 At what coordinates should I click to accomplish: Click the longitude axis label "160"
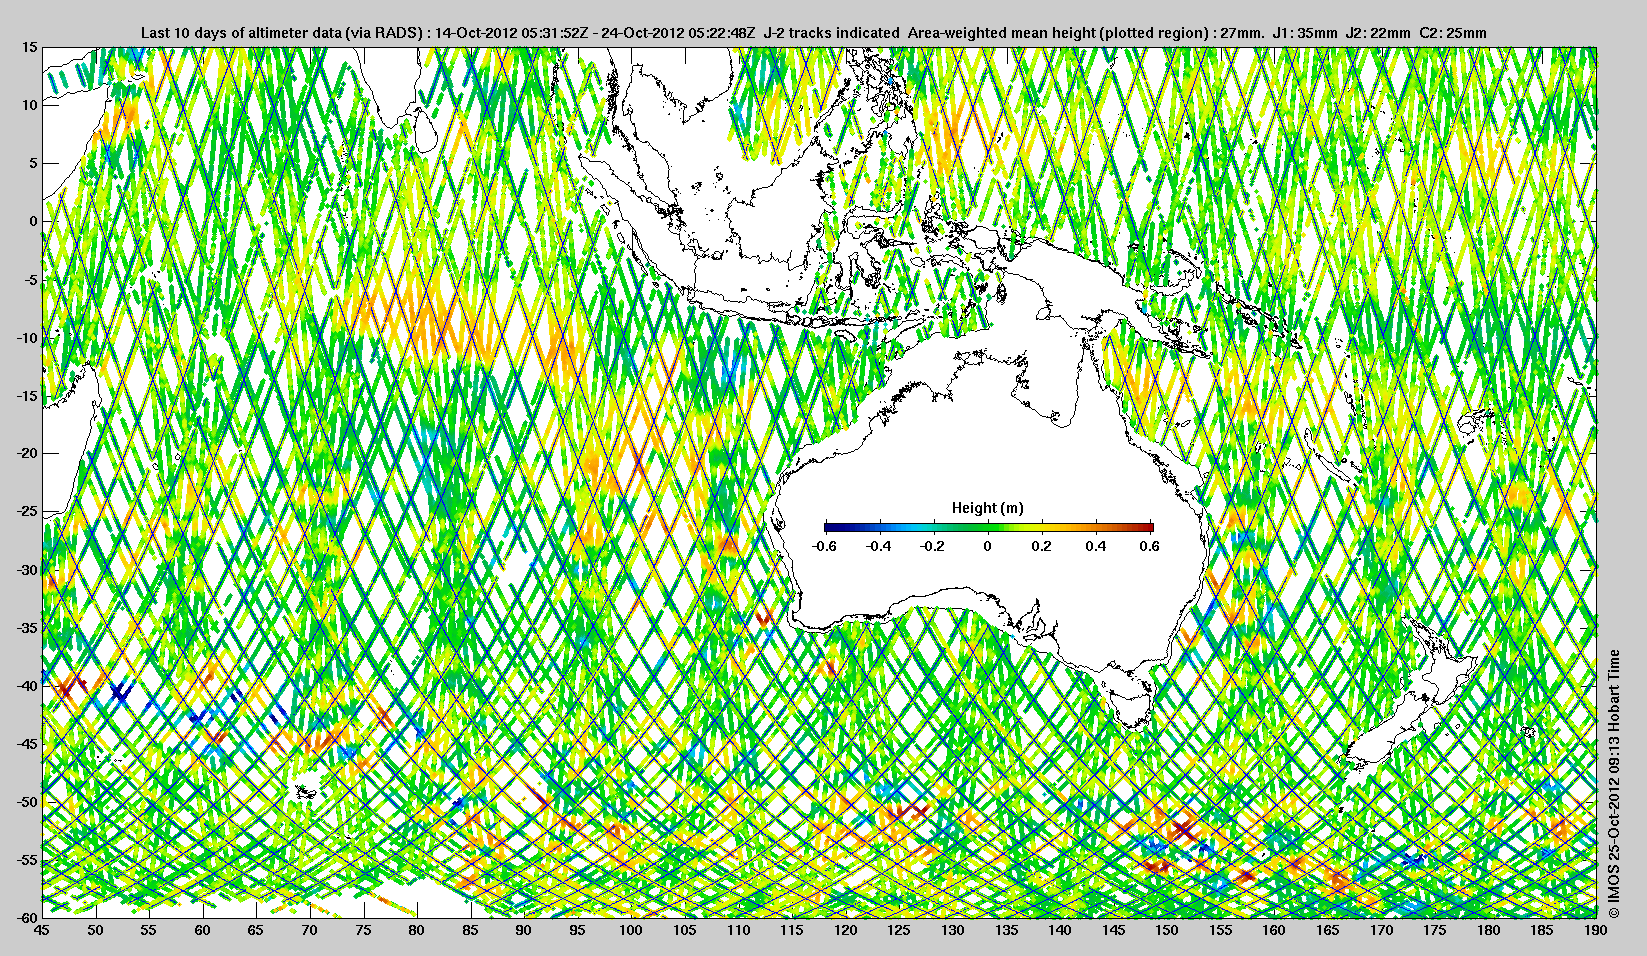click(x=1274, y=930)
